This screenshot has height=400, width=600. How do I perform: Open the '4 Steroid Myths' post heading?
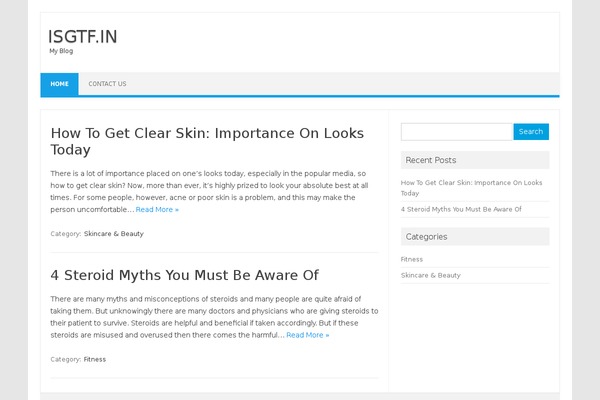(x=184, y=275)
